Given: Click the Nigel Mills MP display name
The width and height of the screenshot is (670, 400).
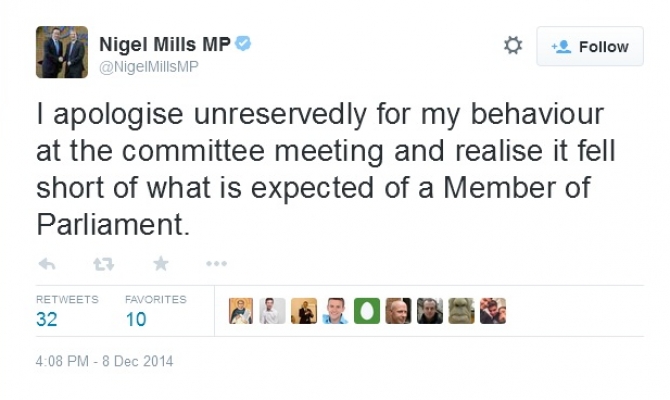Looking at the screenshot, I should coord(164,45).
